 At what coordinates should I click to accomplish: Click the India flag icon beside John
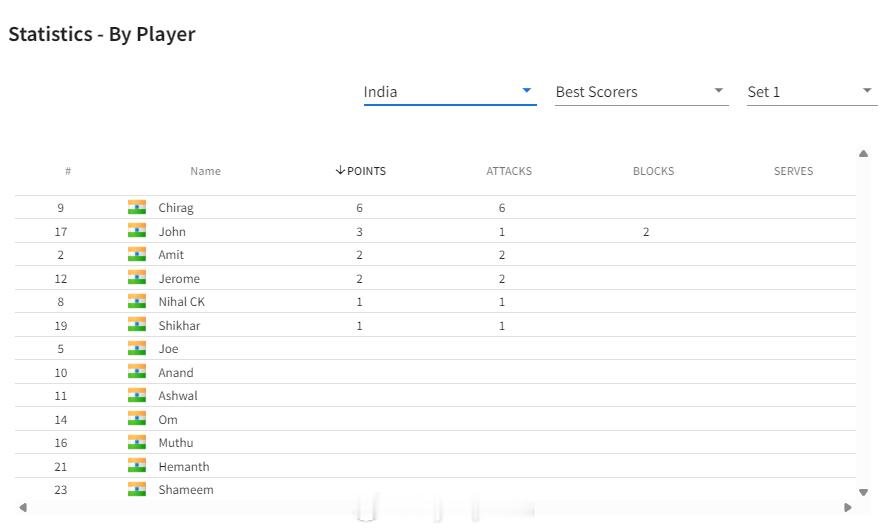pyautogui.click(x=137, y=231)
